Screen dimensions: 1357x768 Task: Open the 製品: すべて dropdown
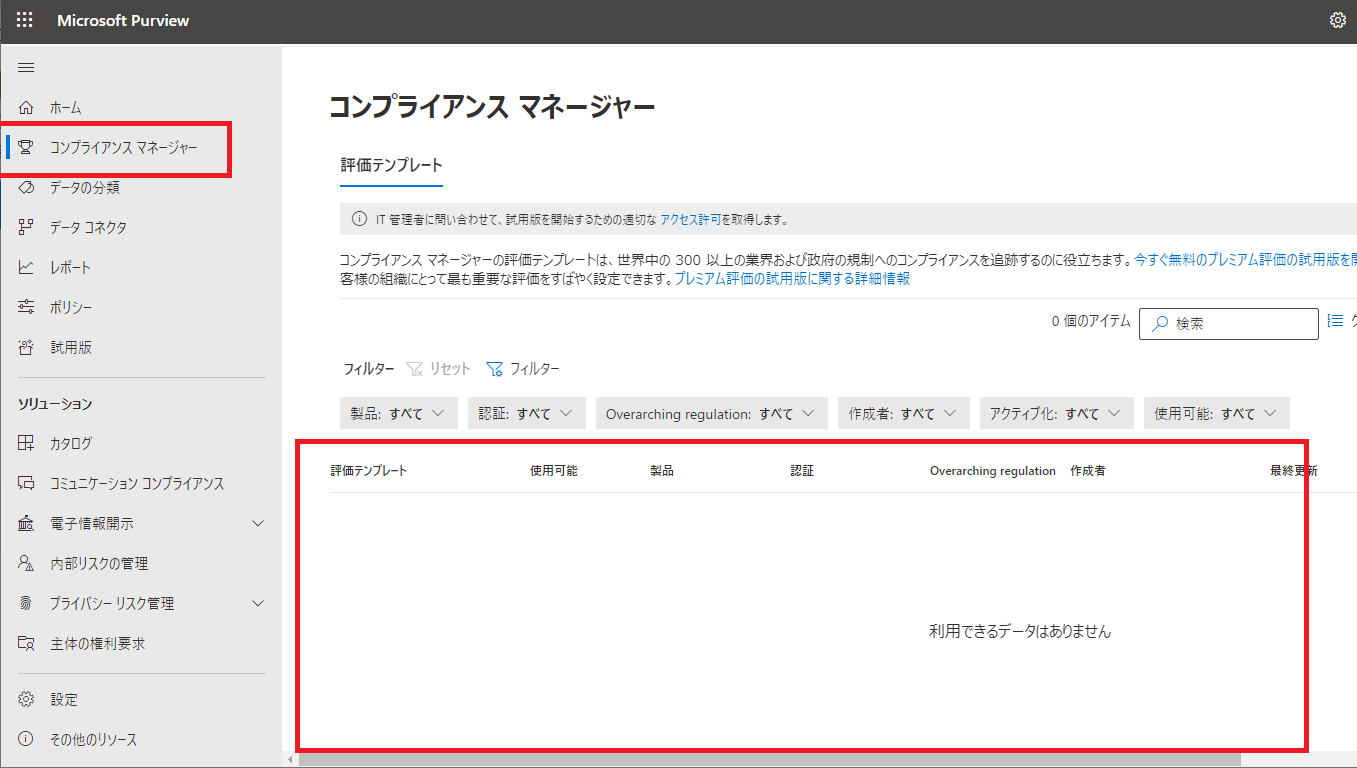(399, 413)
